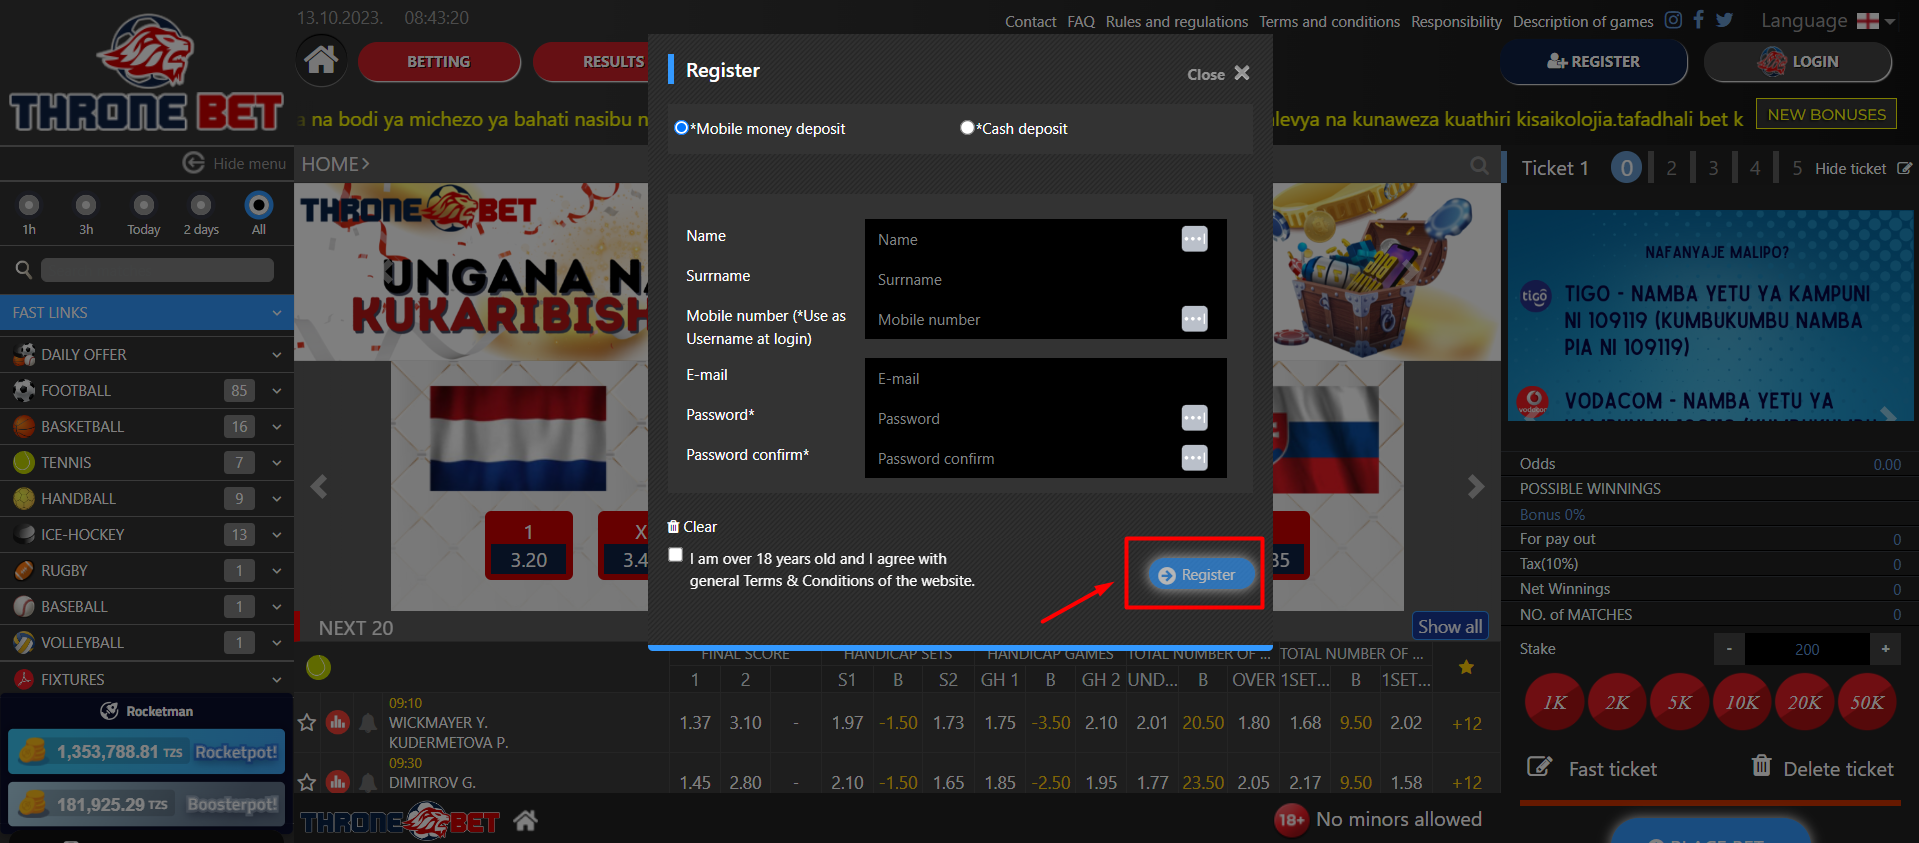The image size is (1919, 843).
Task: Open the Twitter icon link
Action: [1725, 20]
